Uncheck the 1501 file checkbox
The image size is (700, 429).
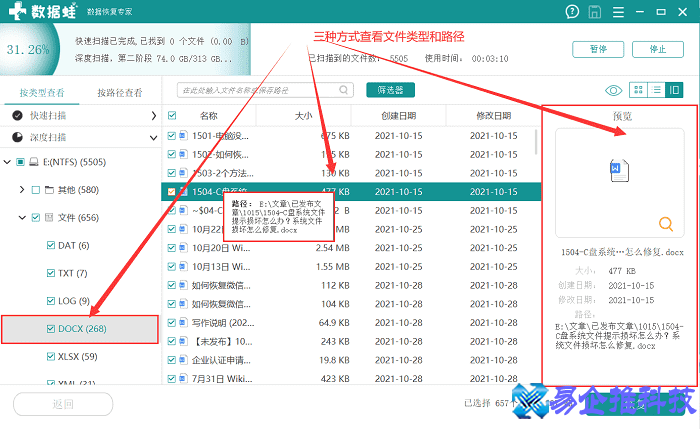(x=171, y=135)
